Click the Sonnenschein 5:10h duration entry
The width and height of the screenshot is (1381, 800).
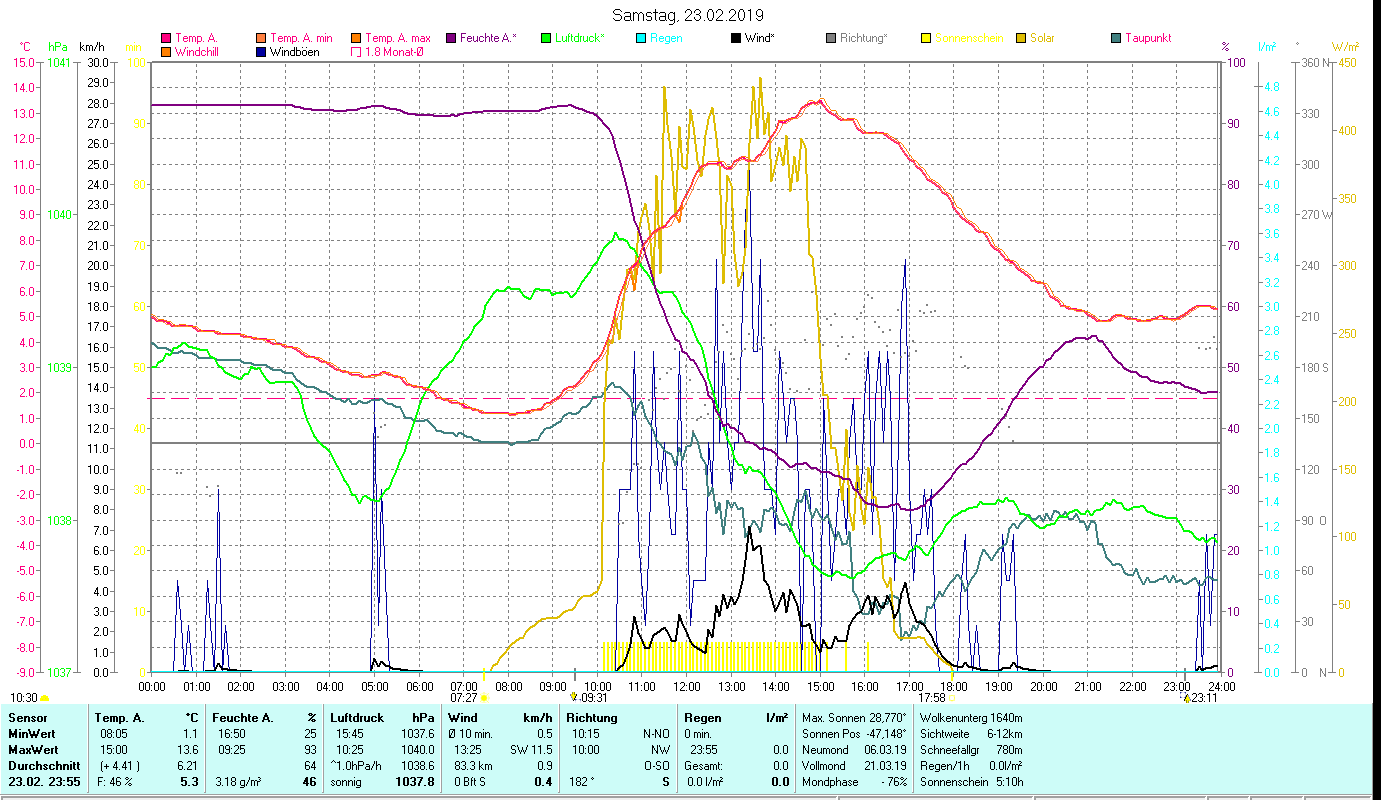point(970,782)
